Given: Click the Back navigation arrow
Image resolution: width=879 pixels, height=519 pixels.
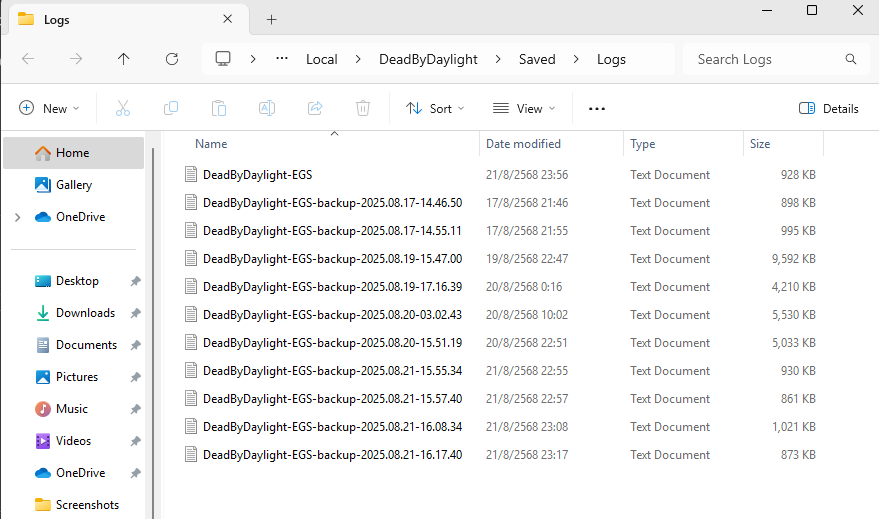Looking at the screenshot, I should (28, 59).
